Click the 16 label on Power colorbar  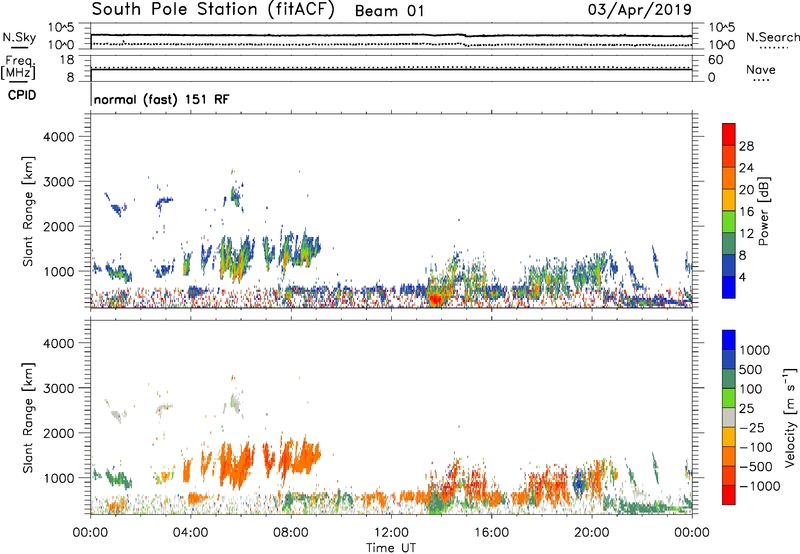coord(746,212)
